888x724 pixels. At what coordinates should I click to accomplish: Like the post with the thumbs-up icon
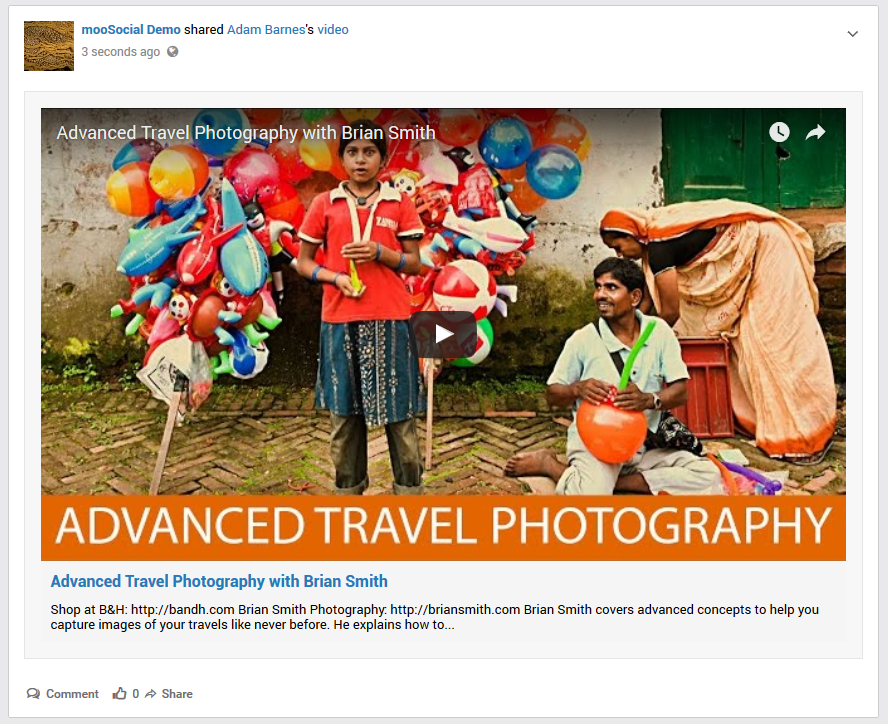tap(120, 694)
